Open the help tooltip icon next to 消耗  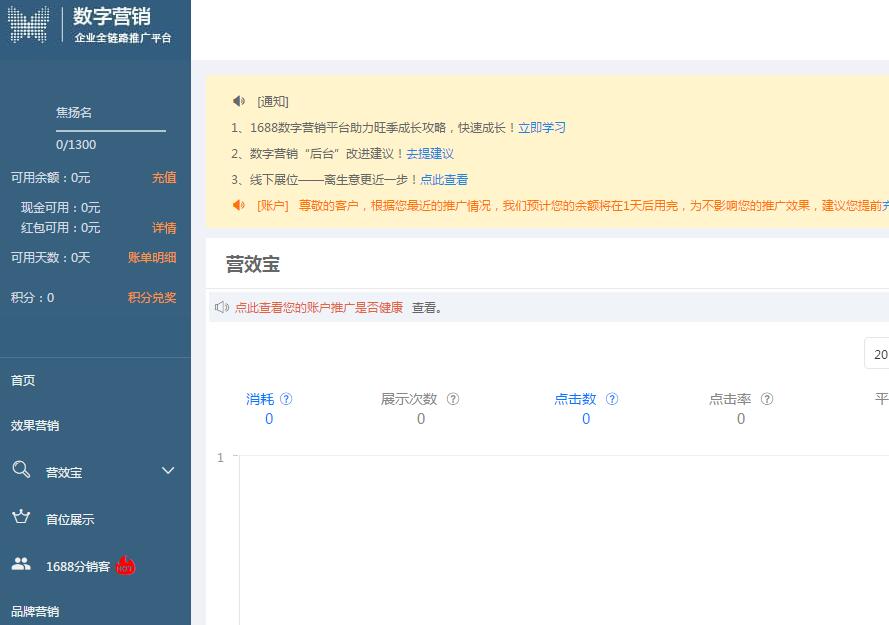coord(287,398)
